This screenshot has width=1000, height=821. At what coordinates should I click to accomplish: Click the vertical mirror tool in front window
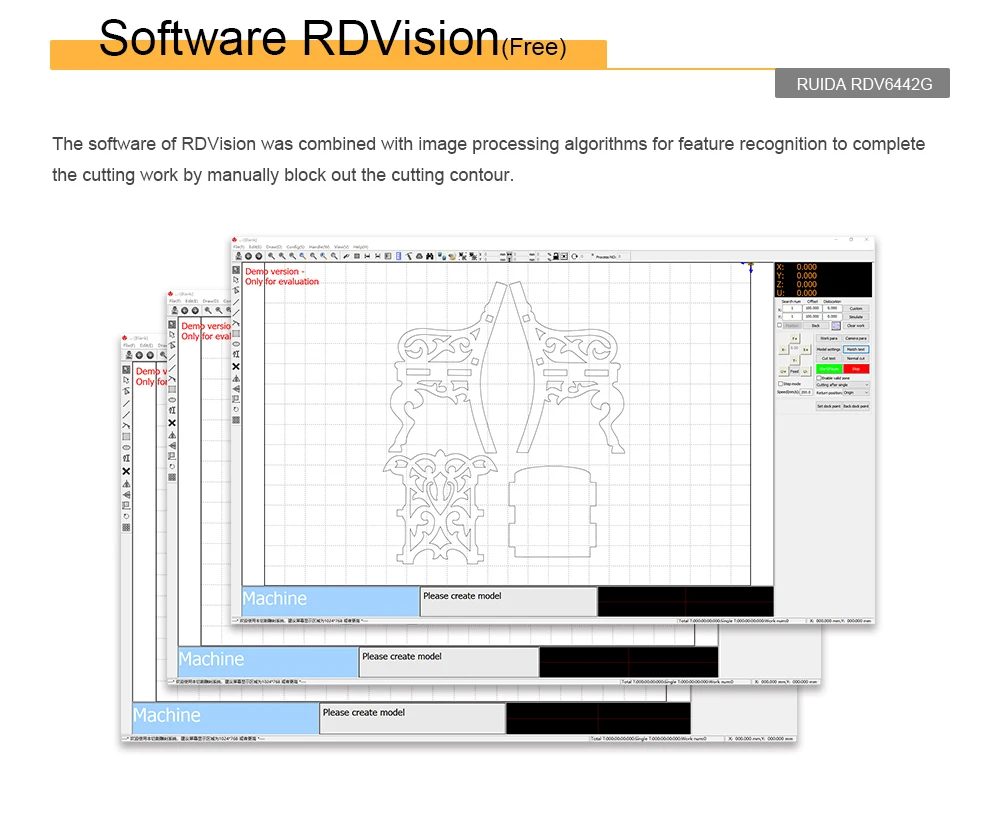[236, 389]
